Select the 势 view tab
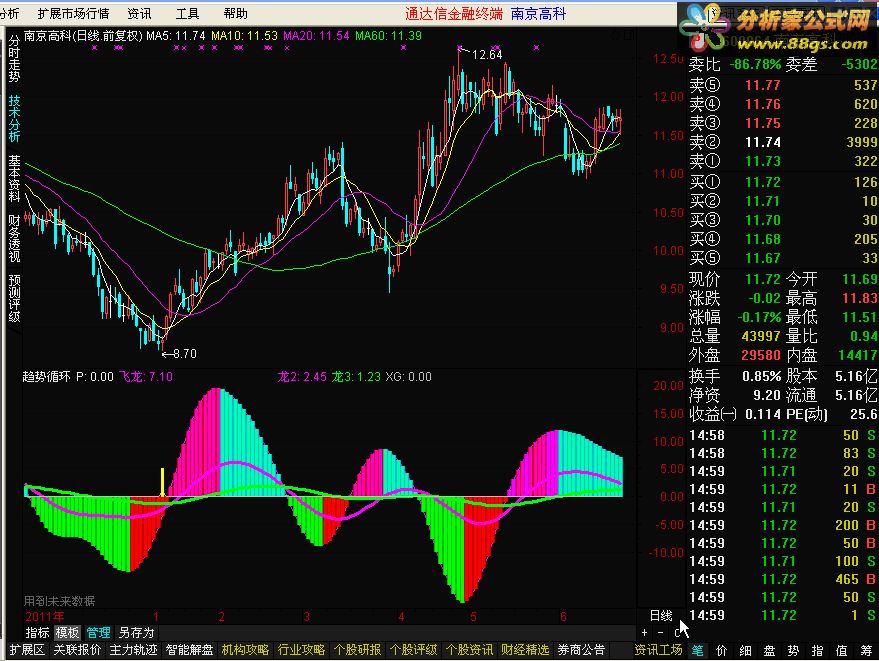This screenshot has height=661, width=879. point(793,651)
